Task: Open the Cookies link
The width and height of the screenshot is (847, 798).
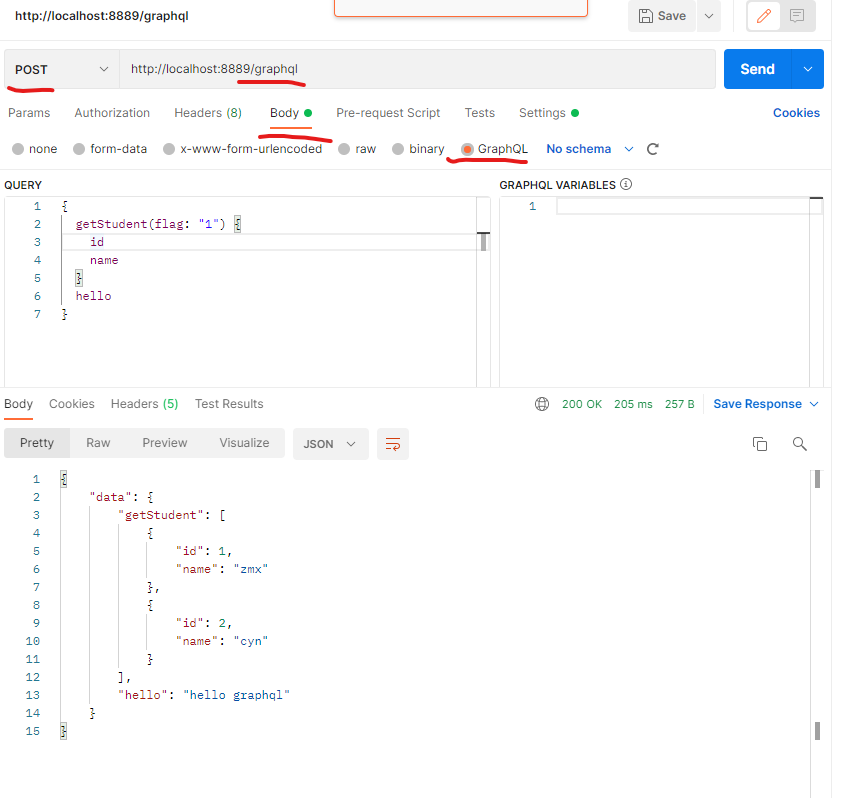Action: click(x=796, y=113)
